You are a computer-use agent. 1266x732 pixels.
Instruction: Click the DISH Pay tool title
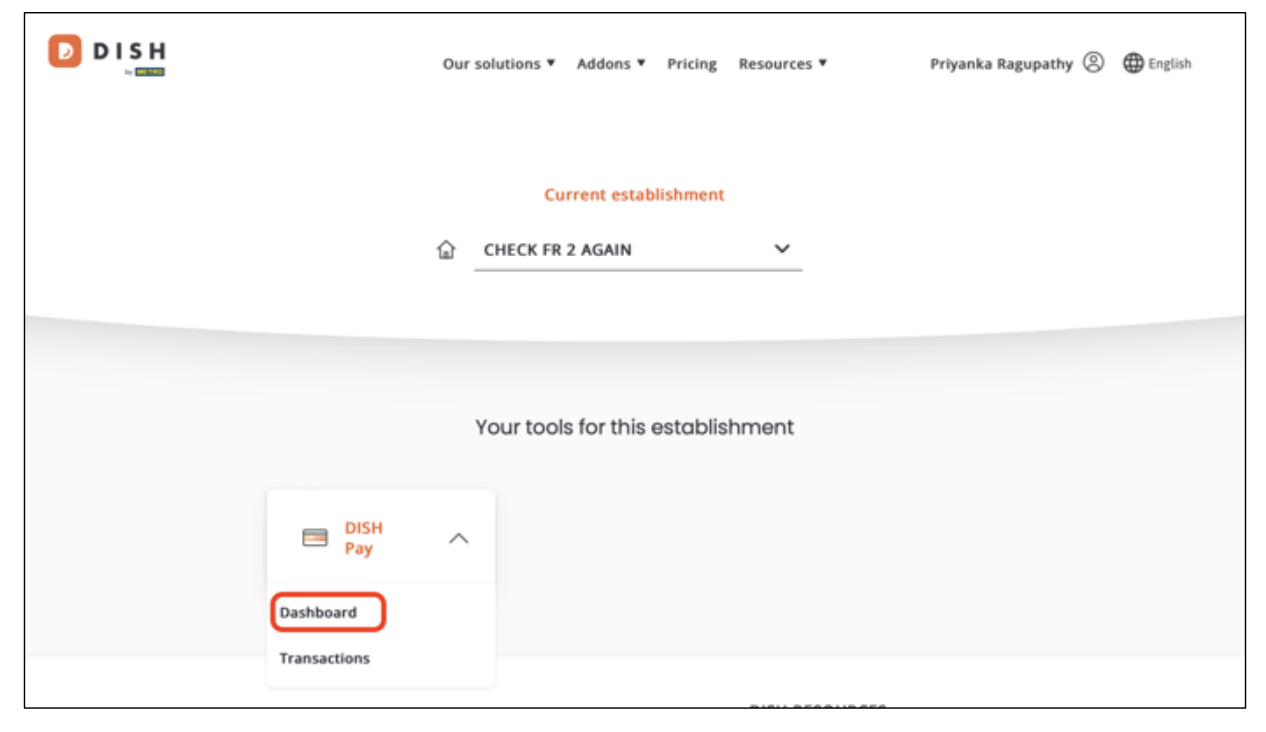363,538
